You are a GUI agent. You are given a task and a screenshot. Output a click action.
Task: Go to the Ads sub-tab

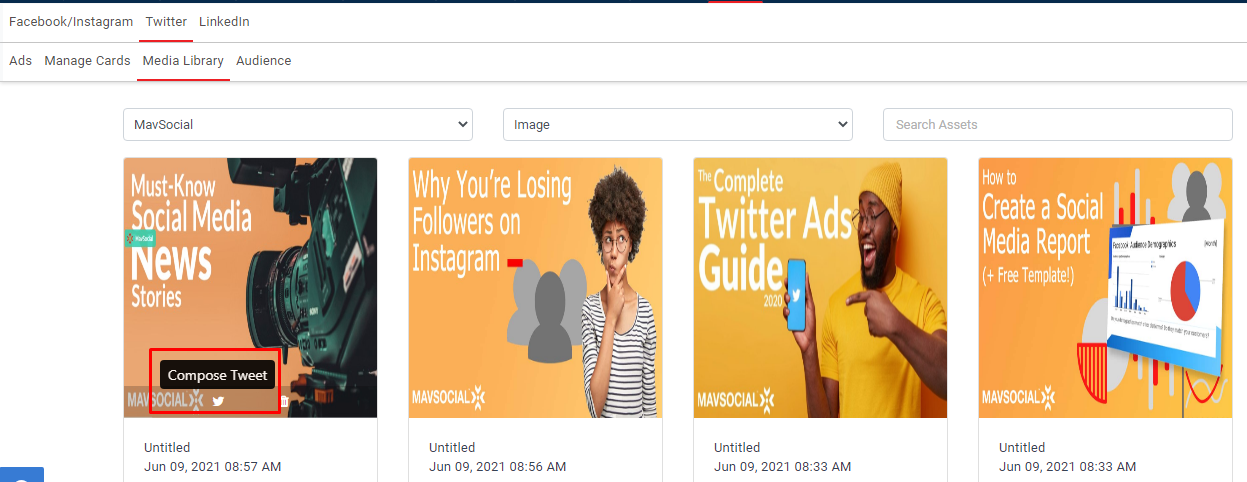tap(21, 61)
